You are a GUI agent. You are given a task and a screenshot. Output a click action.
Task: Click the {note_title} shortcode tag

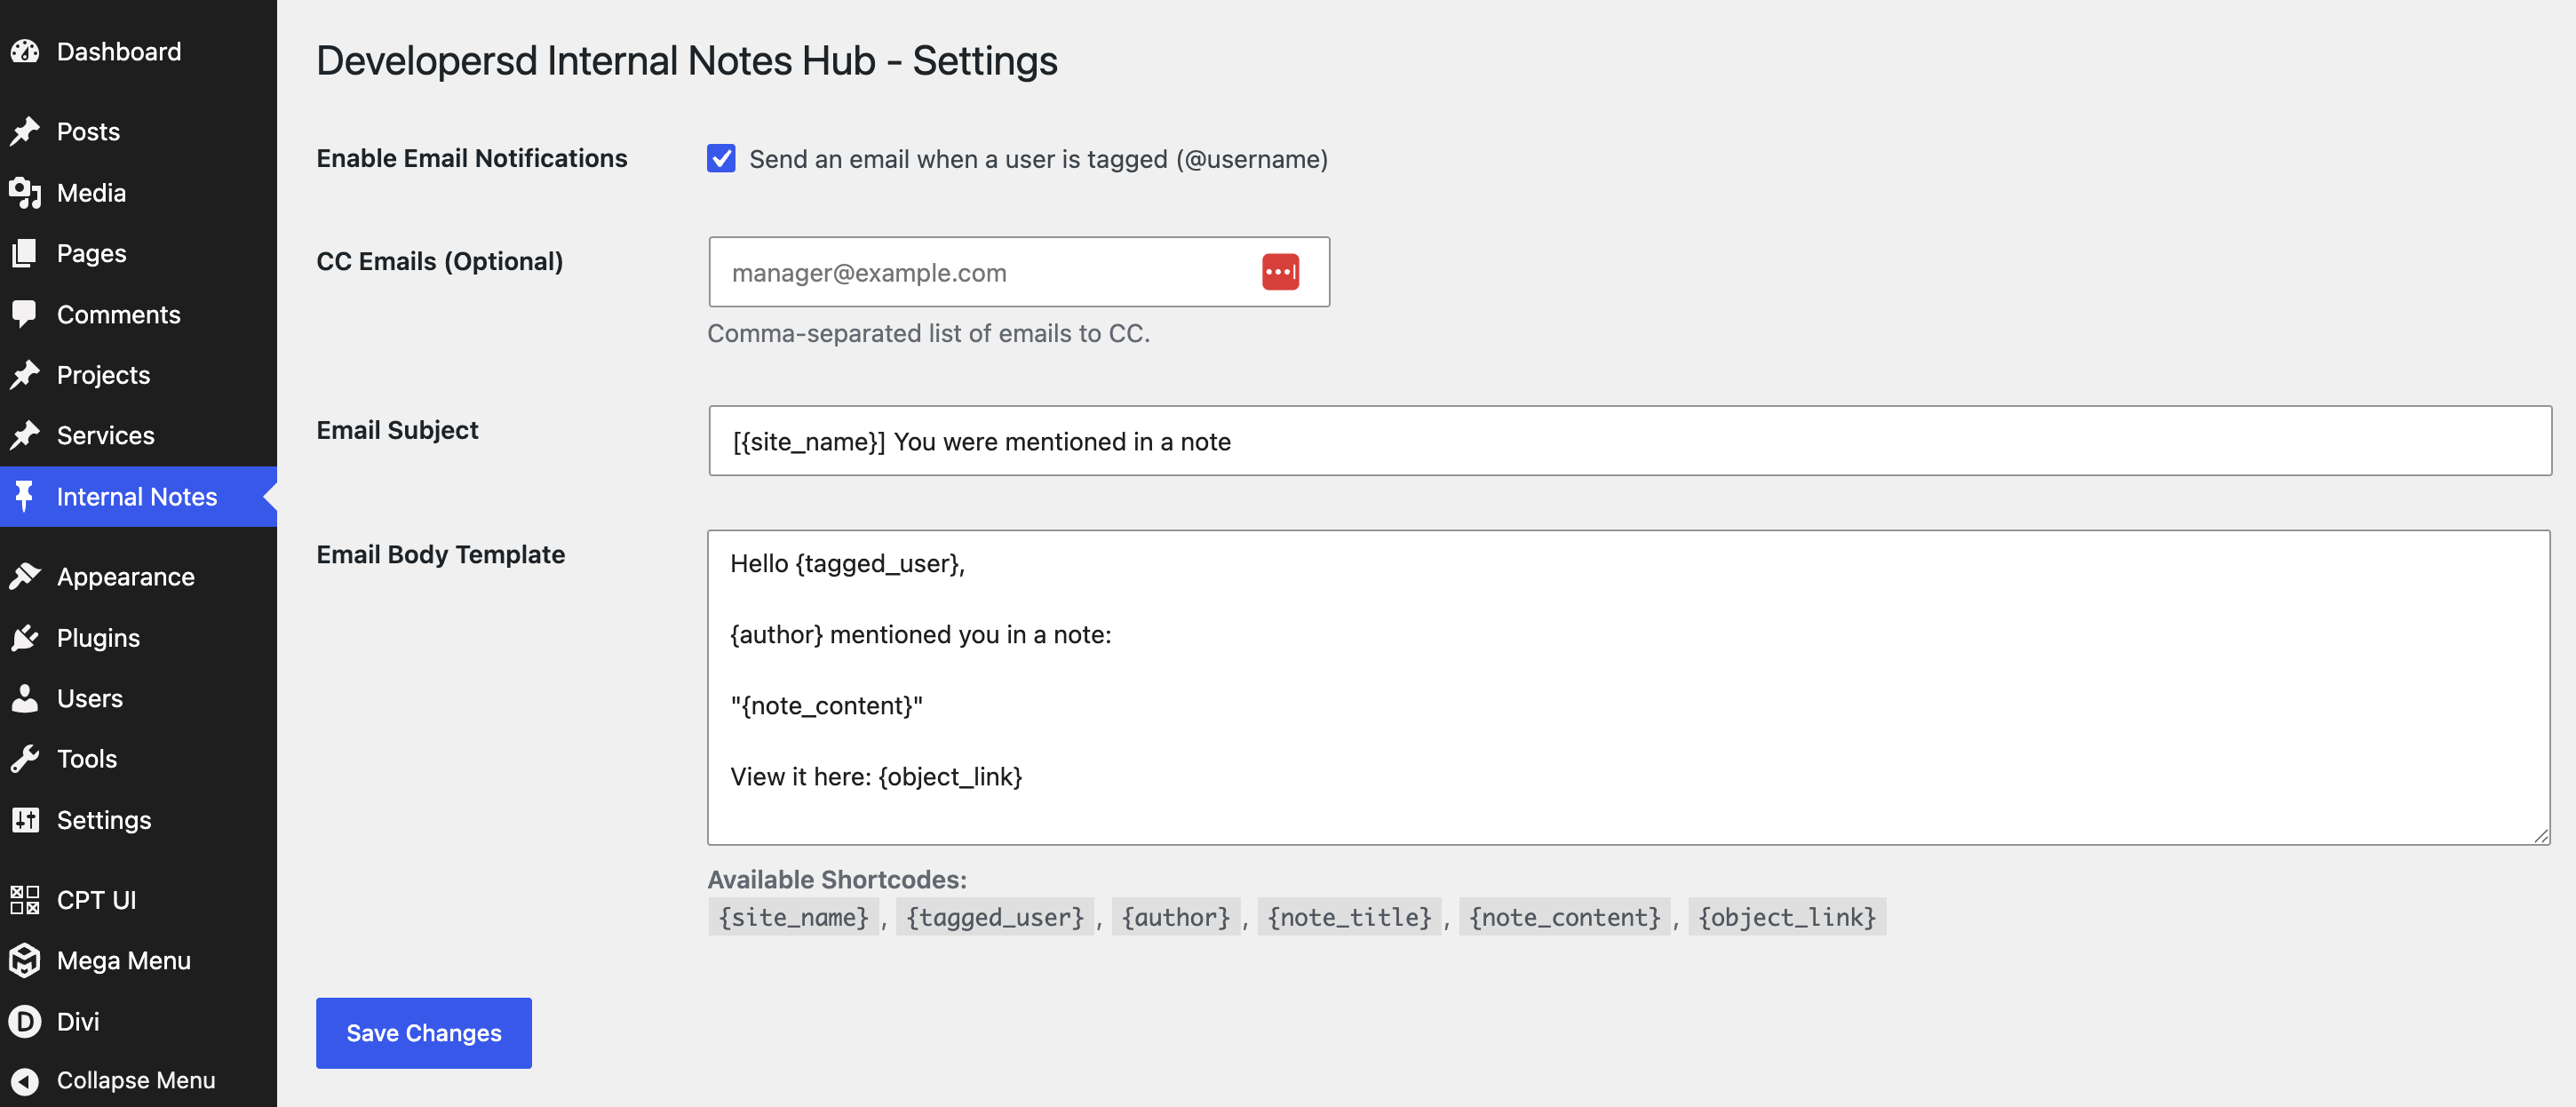click(x=1349, y=917)
